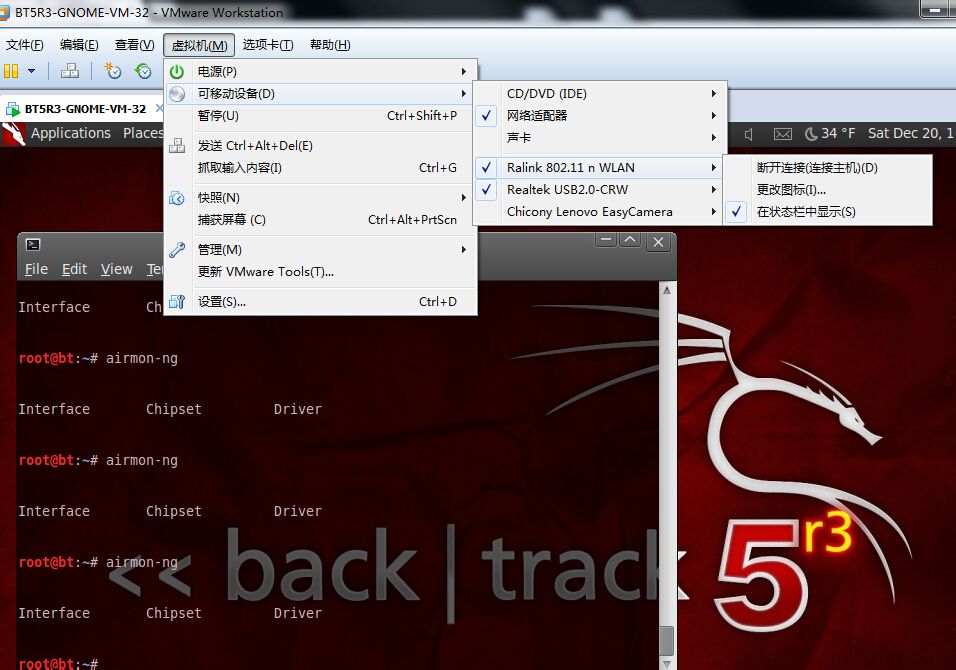Expand the 可移动设备(D) submenu
Image resolution: width=956 pixels, height=670 pixels.
[x=321, y=94]
